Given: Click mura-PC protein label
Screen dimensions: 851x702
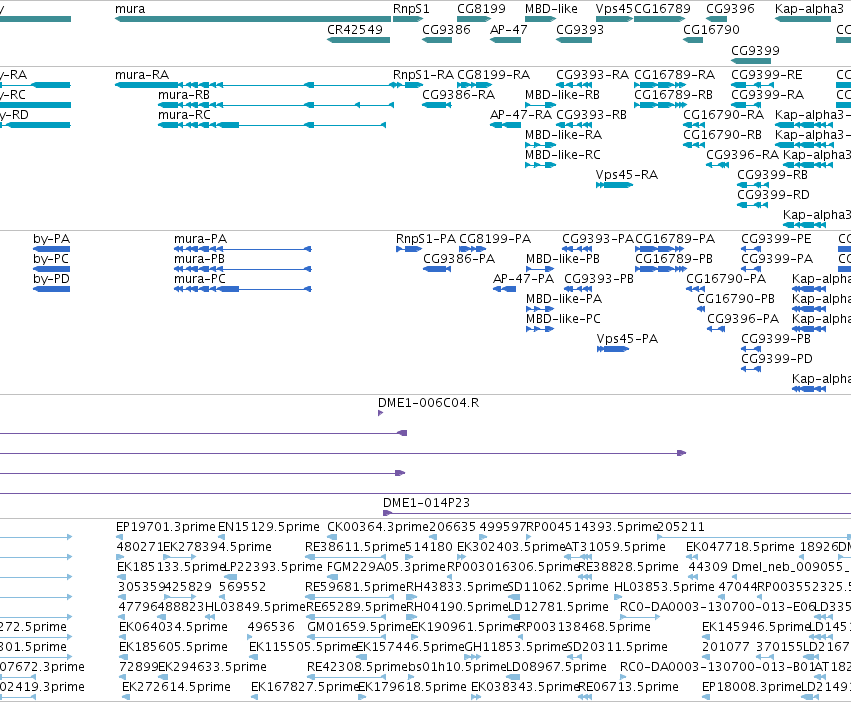Looking at the screenshot, I should coord(200,279).
